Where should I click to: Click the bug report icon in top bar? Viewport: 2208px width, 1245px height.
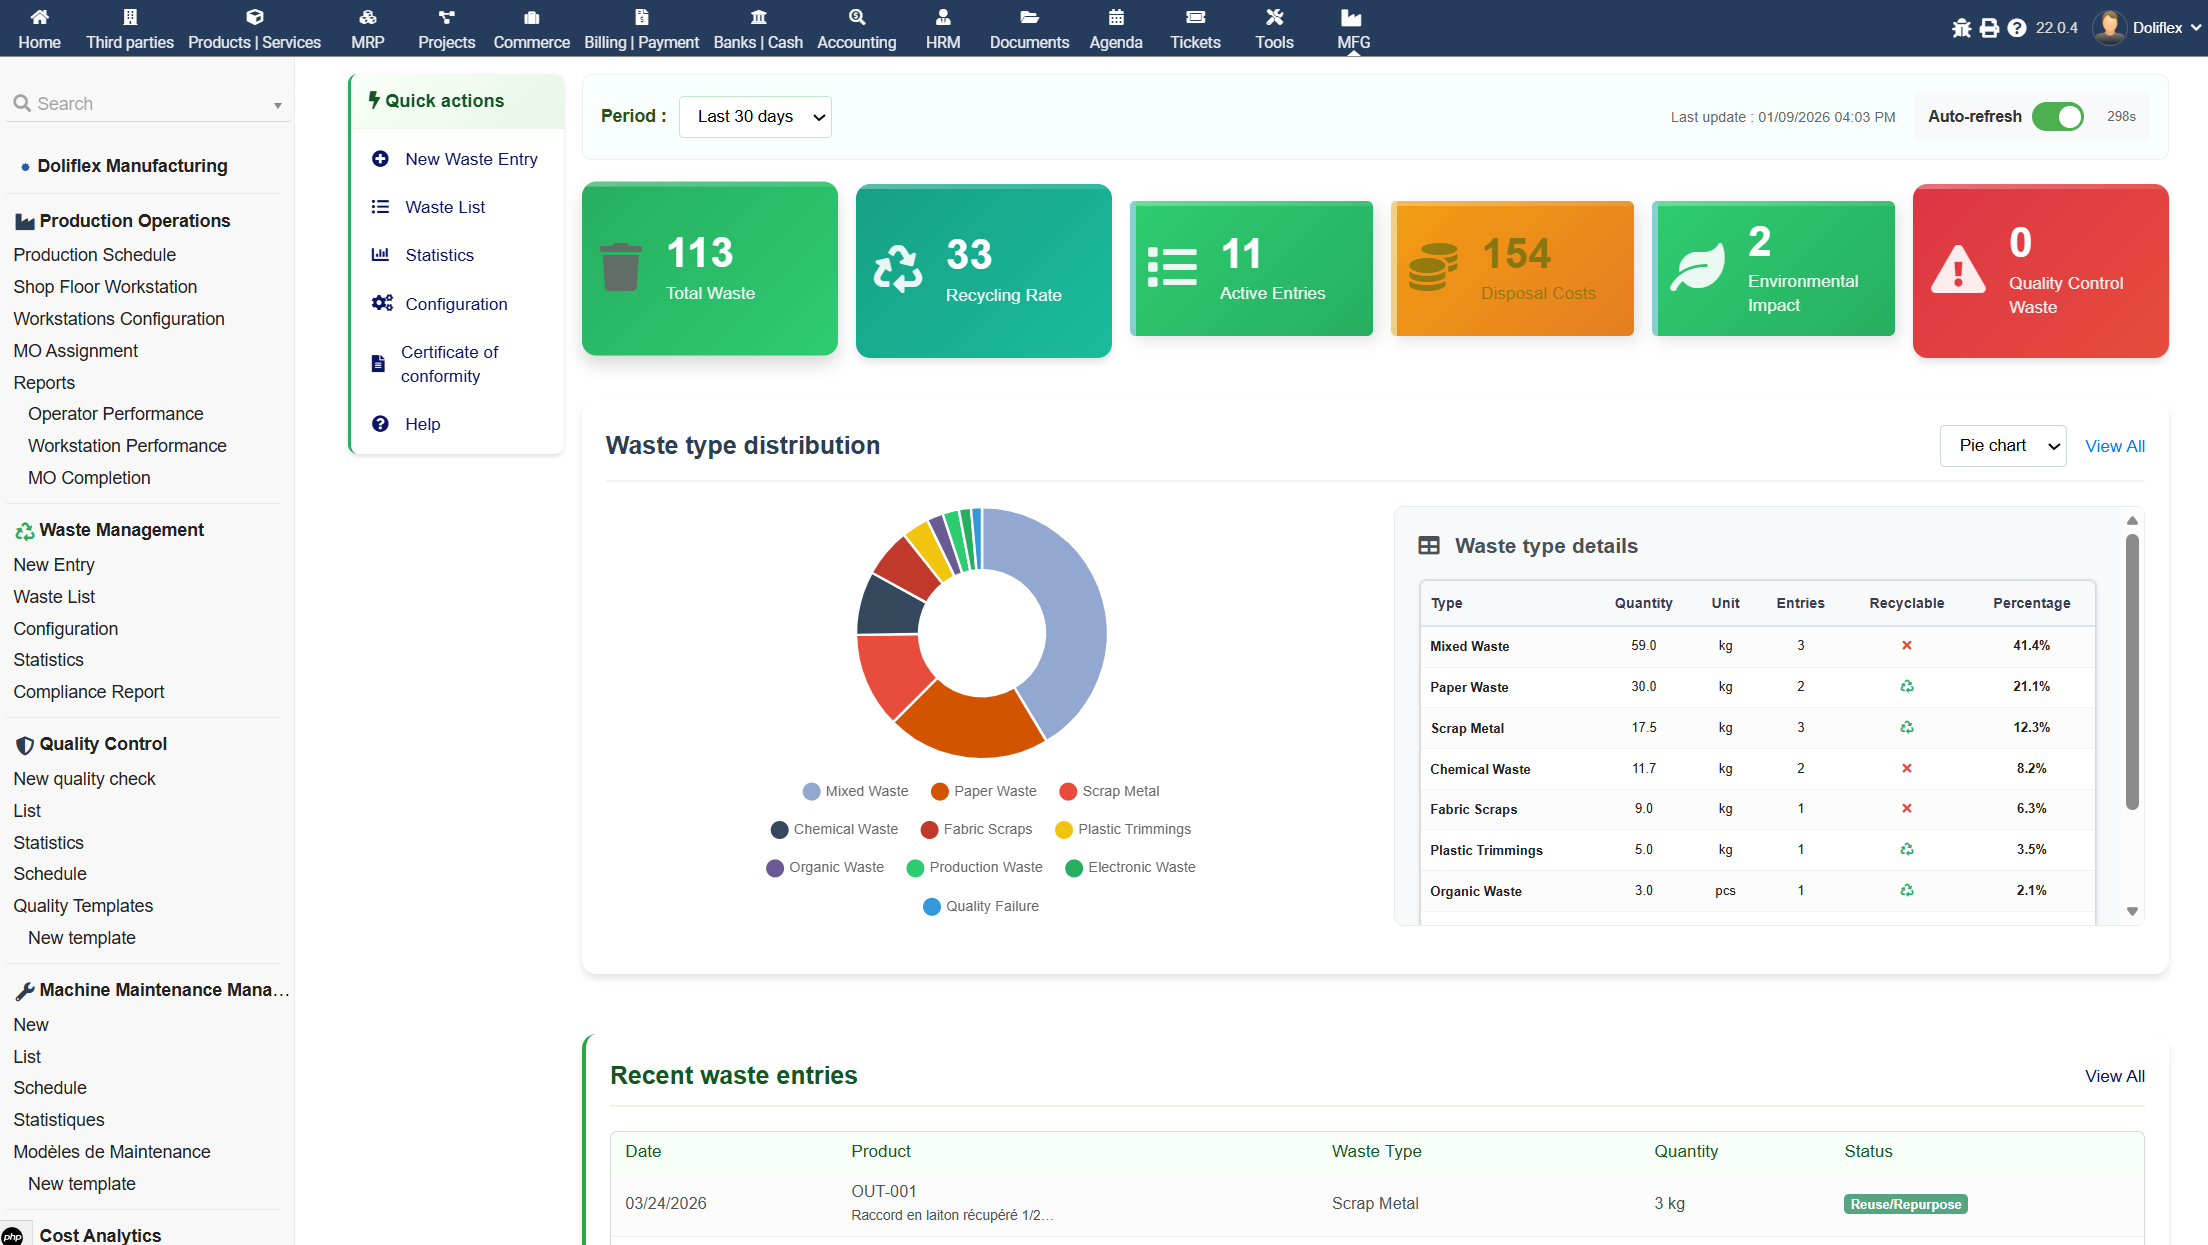1961,28
